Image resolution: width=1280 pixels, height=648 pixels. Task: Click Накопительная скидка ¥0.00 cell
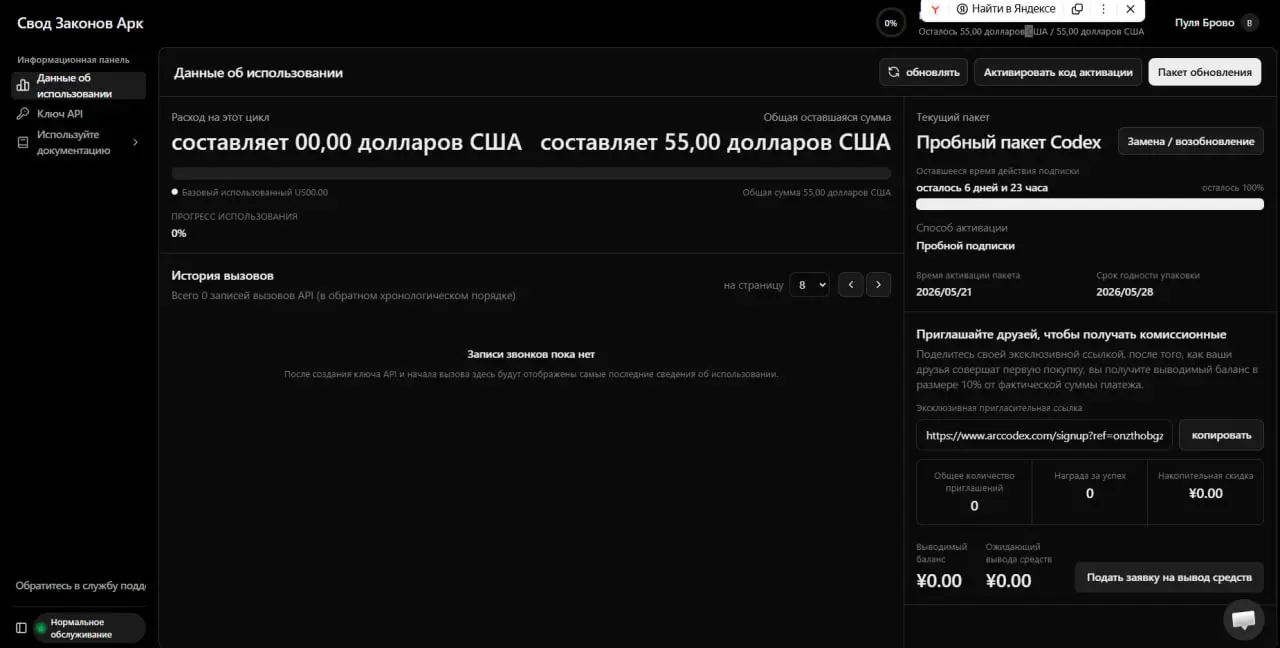[x=1205, y=492]
